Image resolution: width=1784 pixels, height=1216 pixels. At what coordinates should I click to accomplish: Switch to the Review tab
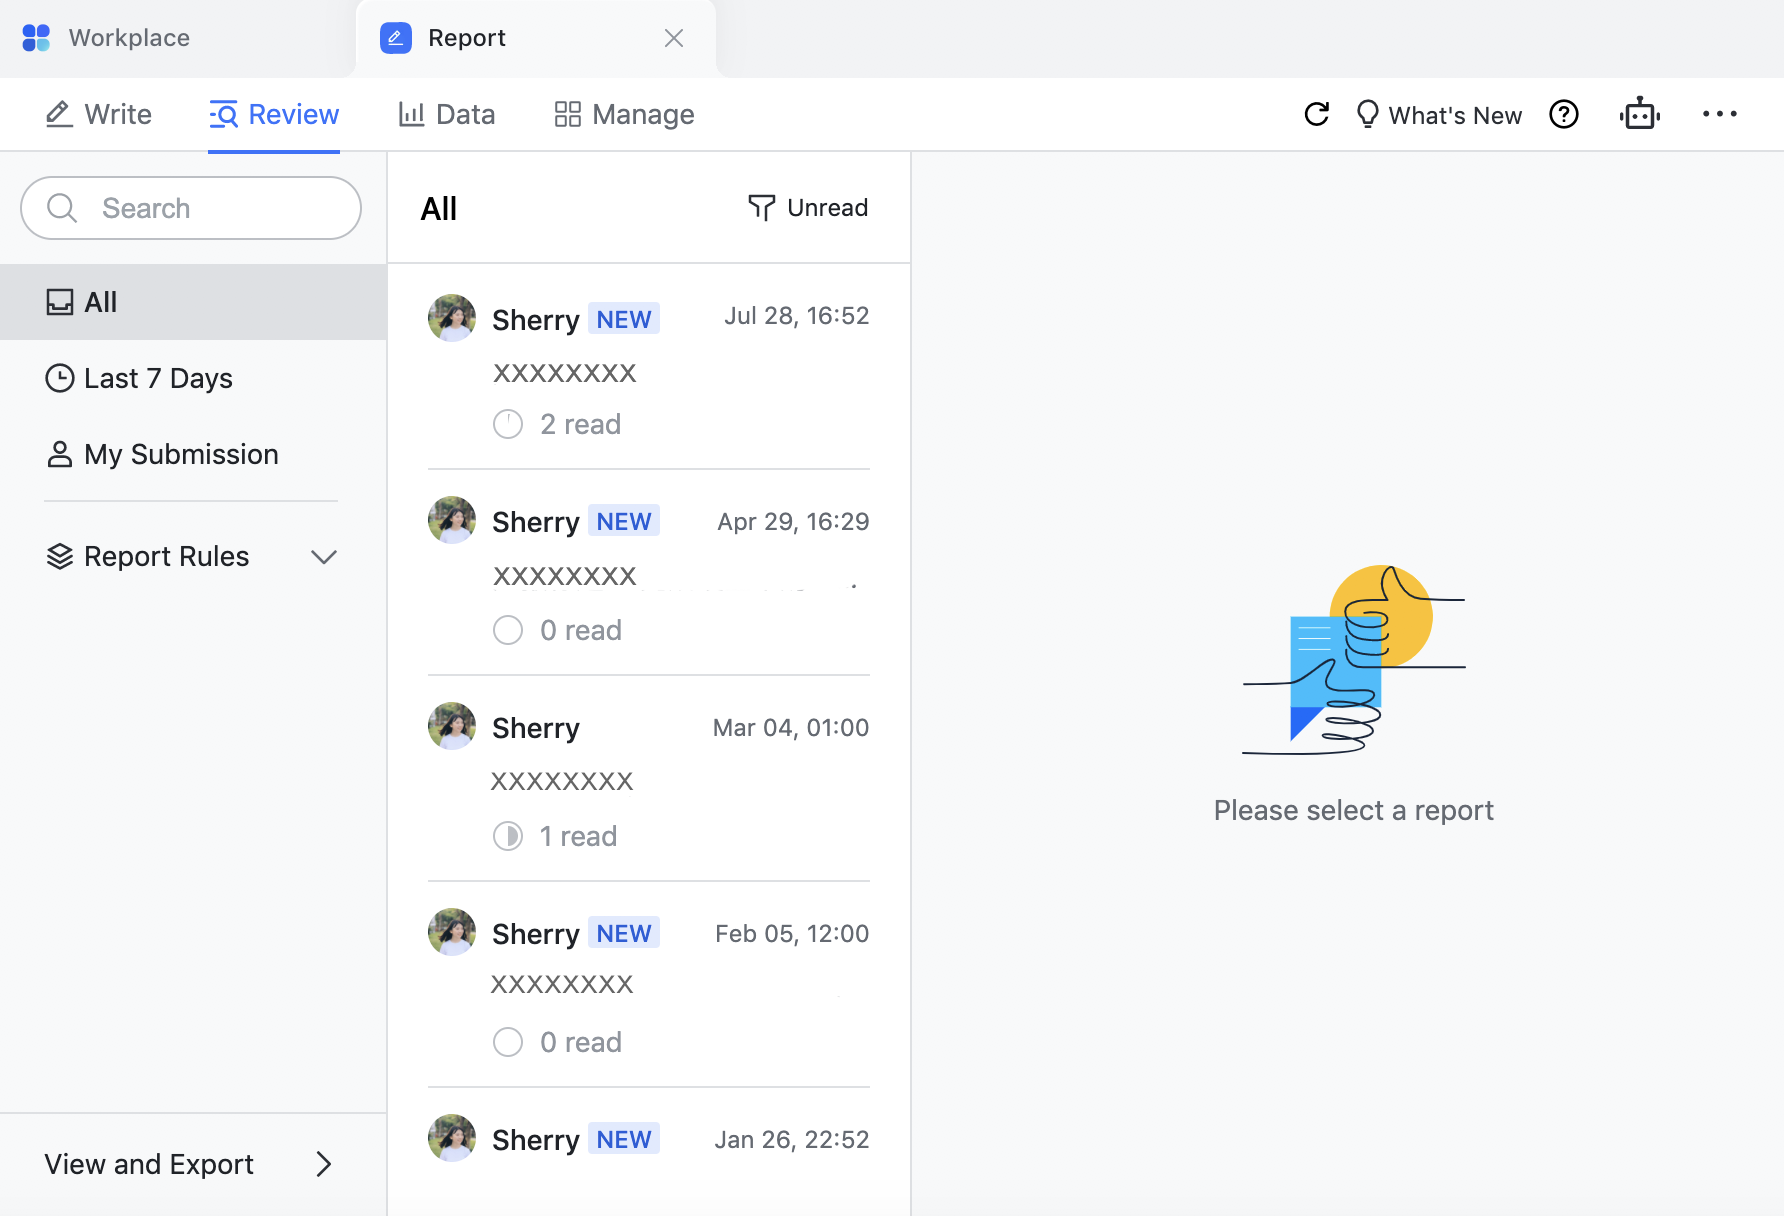[x=274, y=114]
